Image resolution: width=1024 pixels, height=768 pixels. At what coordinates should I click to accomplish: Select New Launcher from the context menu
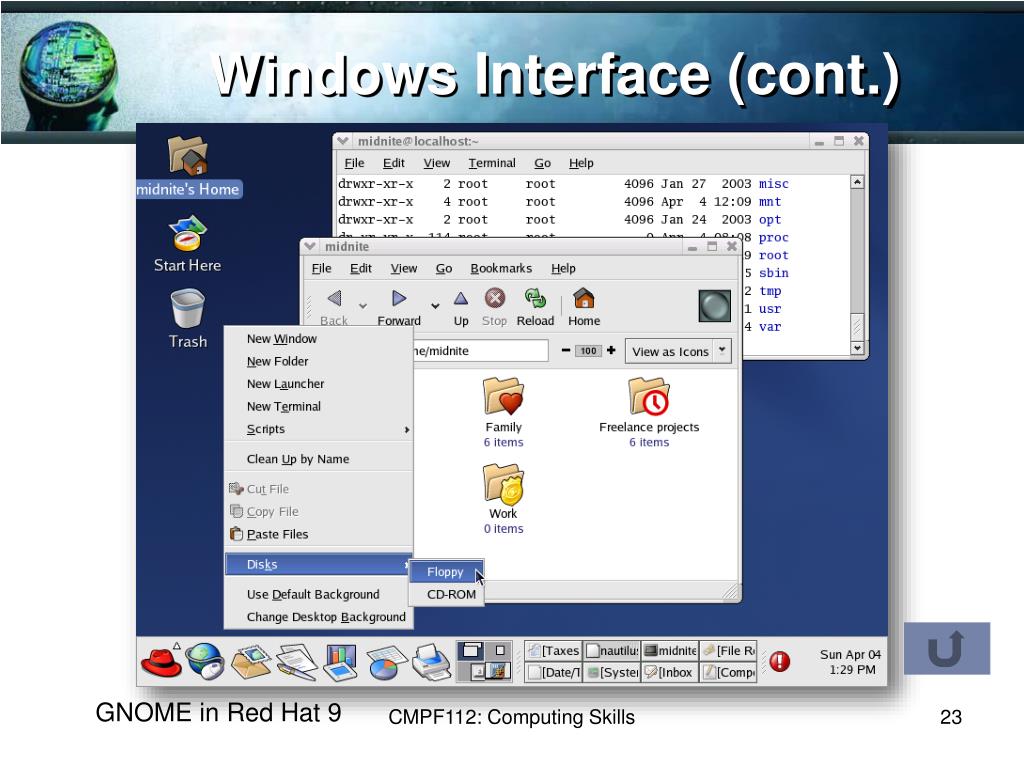[x=319, y=384]
